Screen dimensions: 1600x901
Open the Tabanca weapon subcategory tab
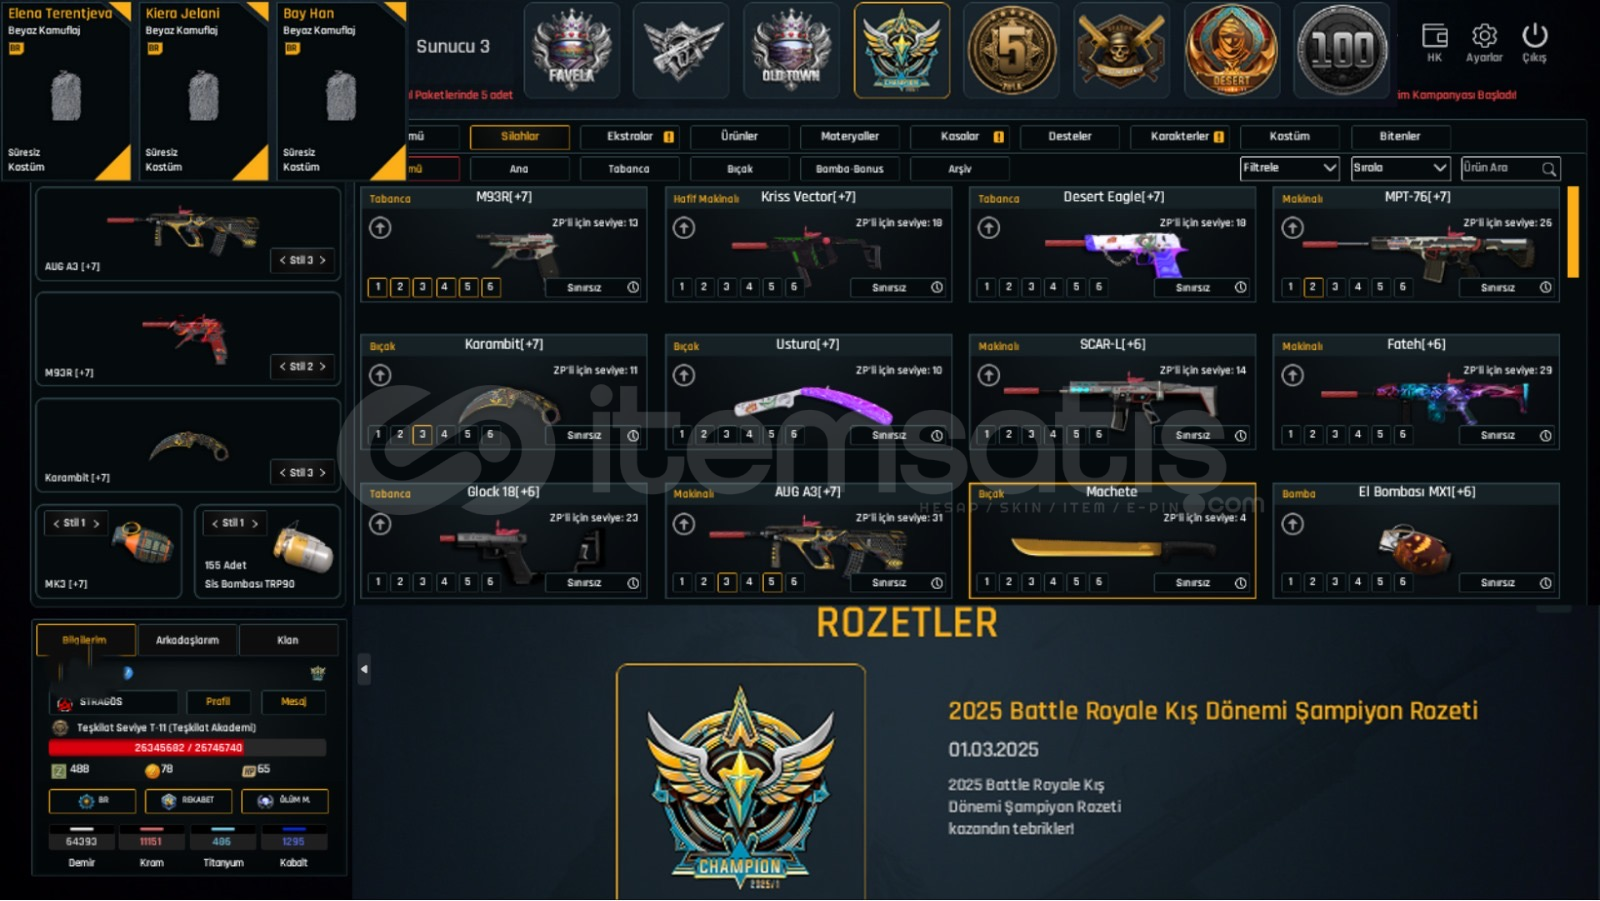[629, 169]
